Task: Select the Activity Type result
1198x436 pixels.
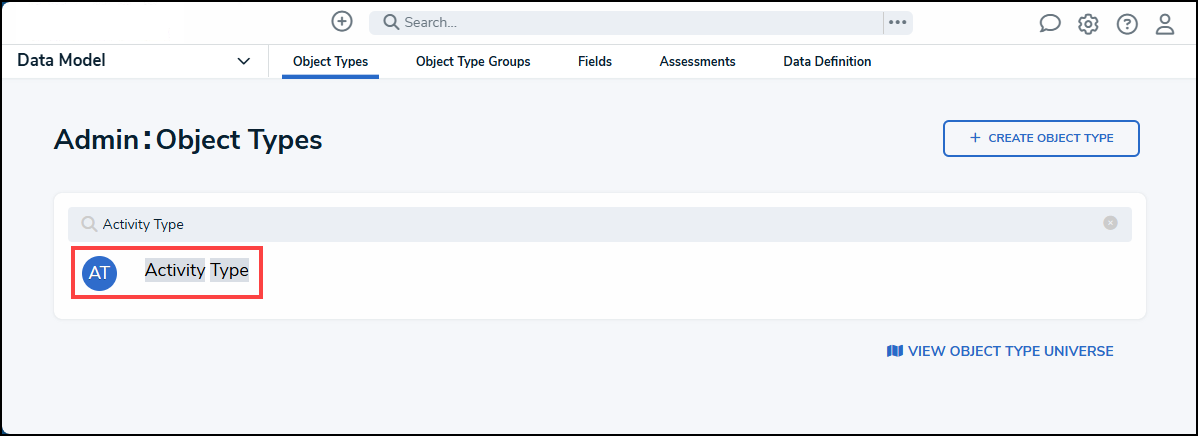Action: point(196,270)
